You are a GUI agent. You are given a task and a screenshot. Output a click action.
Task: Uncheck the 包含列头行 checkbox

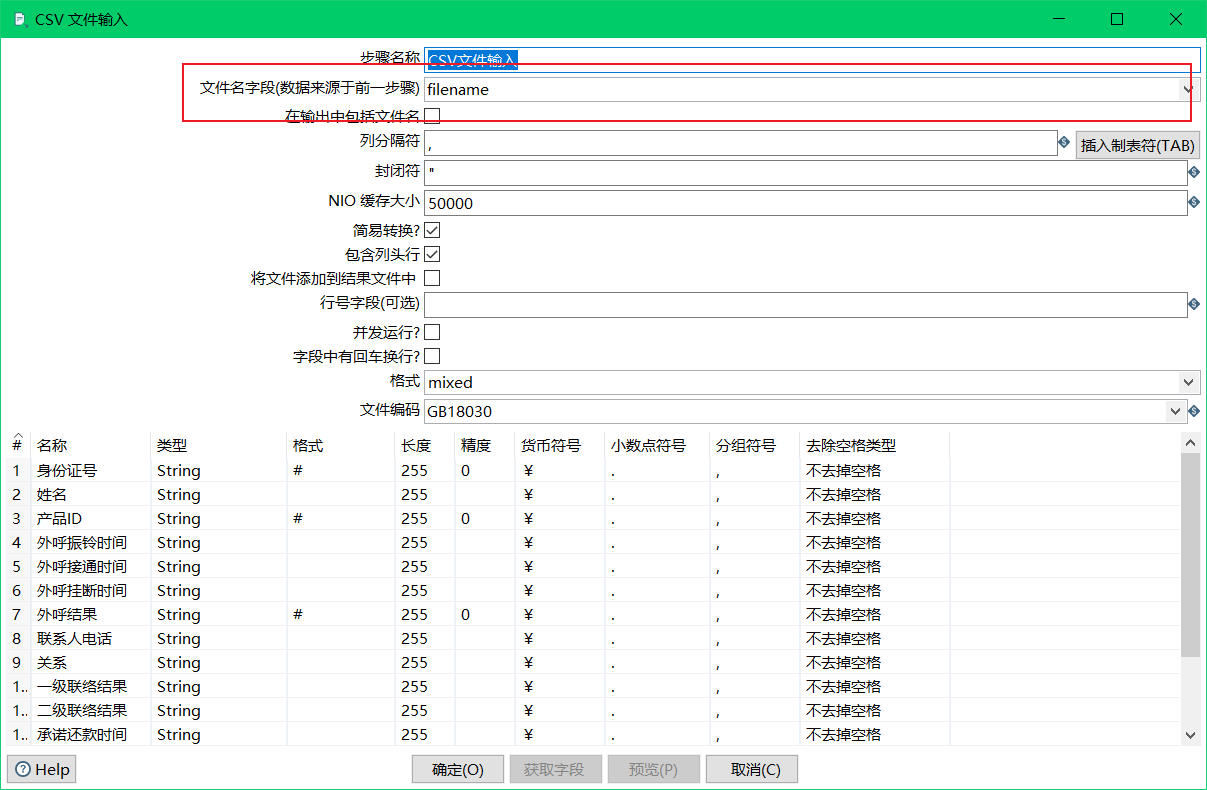pos(432,254)
